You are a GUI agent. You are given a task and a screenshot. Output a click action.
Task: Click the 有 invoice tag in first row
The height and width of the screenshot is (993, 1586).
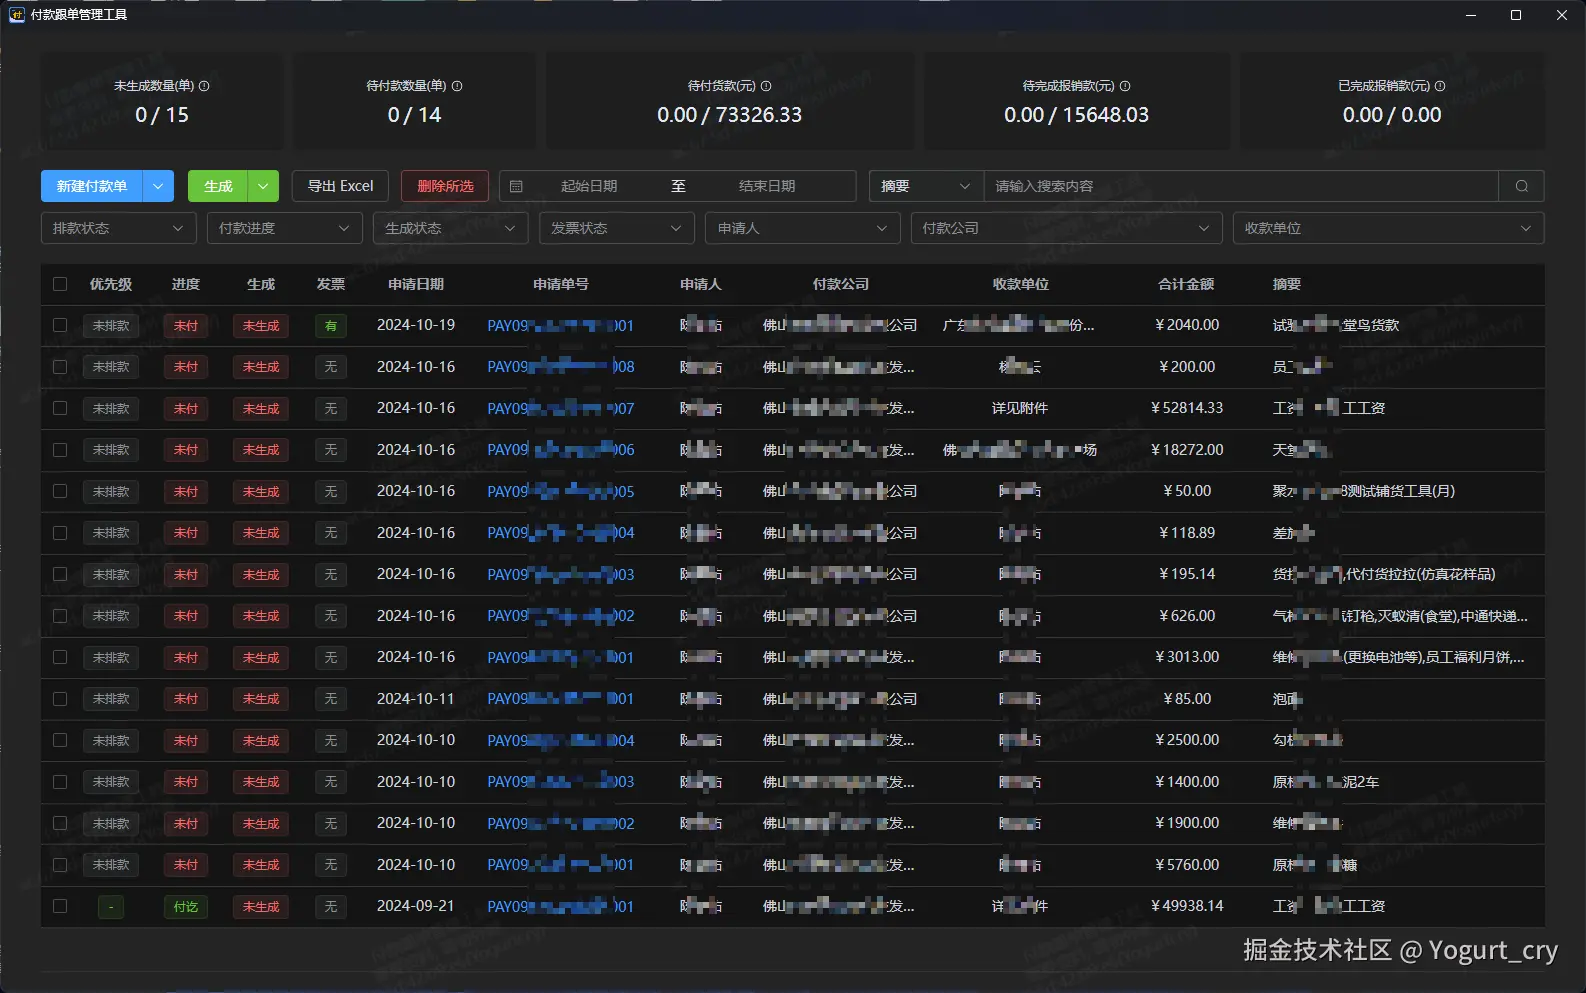coord(331,325)
